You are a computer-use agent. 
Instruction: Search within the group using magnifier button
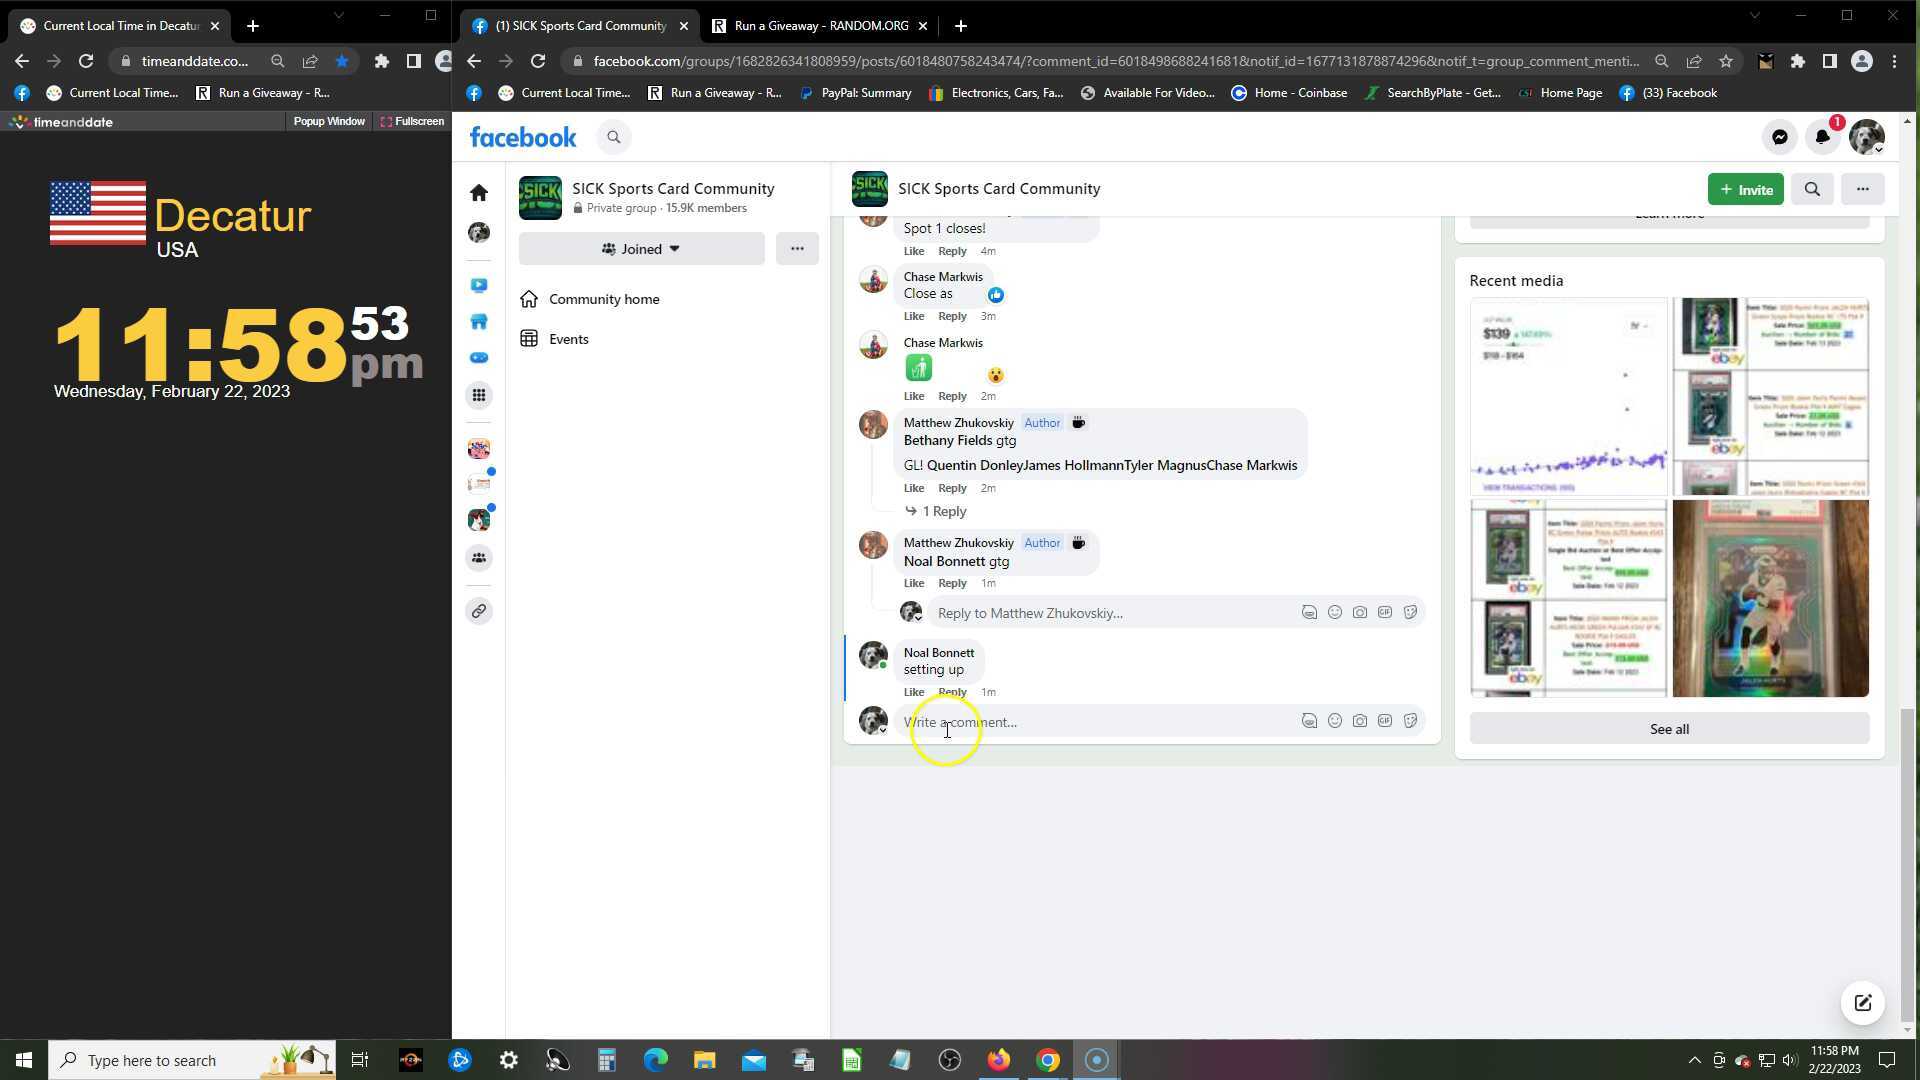(x=1811, y=189)
